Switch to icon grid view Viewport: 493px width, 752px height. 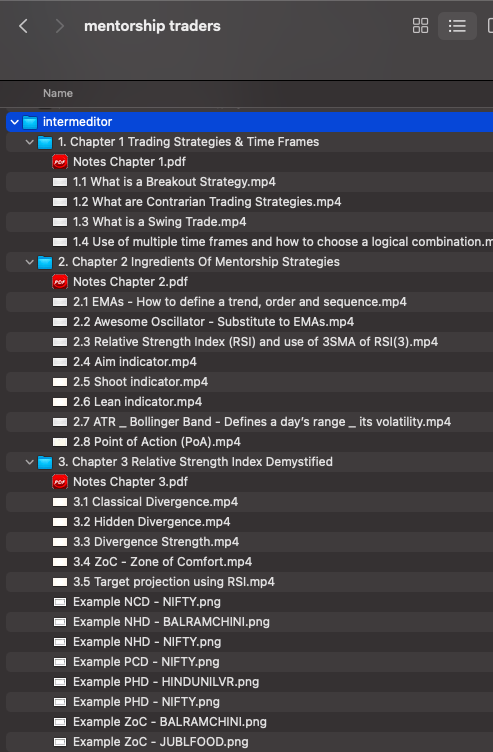420,26
